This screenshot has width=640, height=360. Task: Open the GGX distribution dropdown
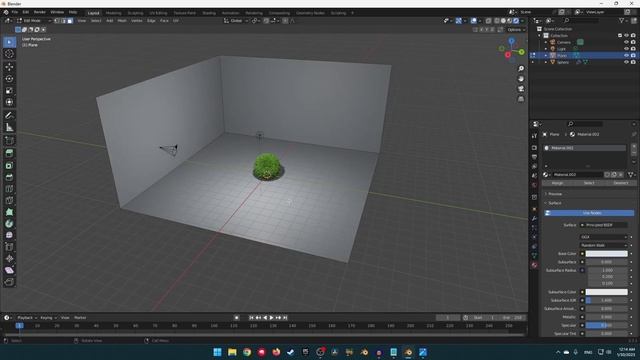[603, 237]
